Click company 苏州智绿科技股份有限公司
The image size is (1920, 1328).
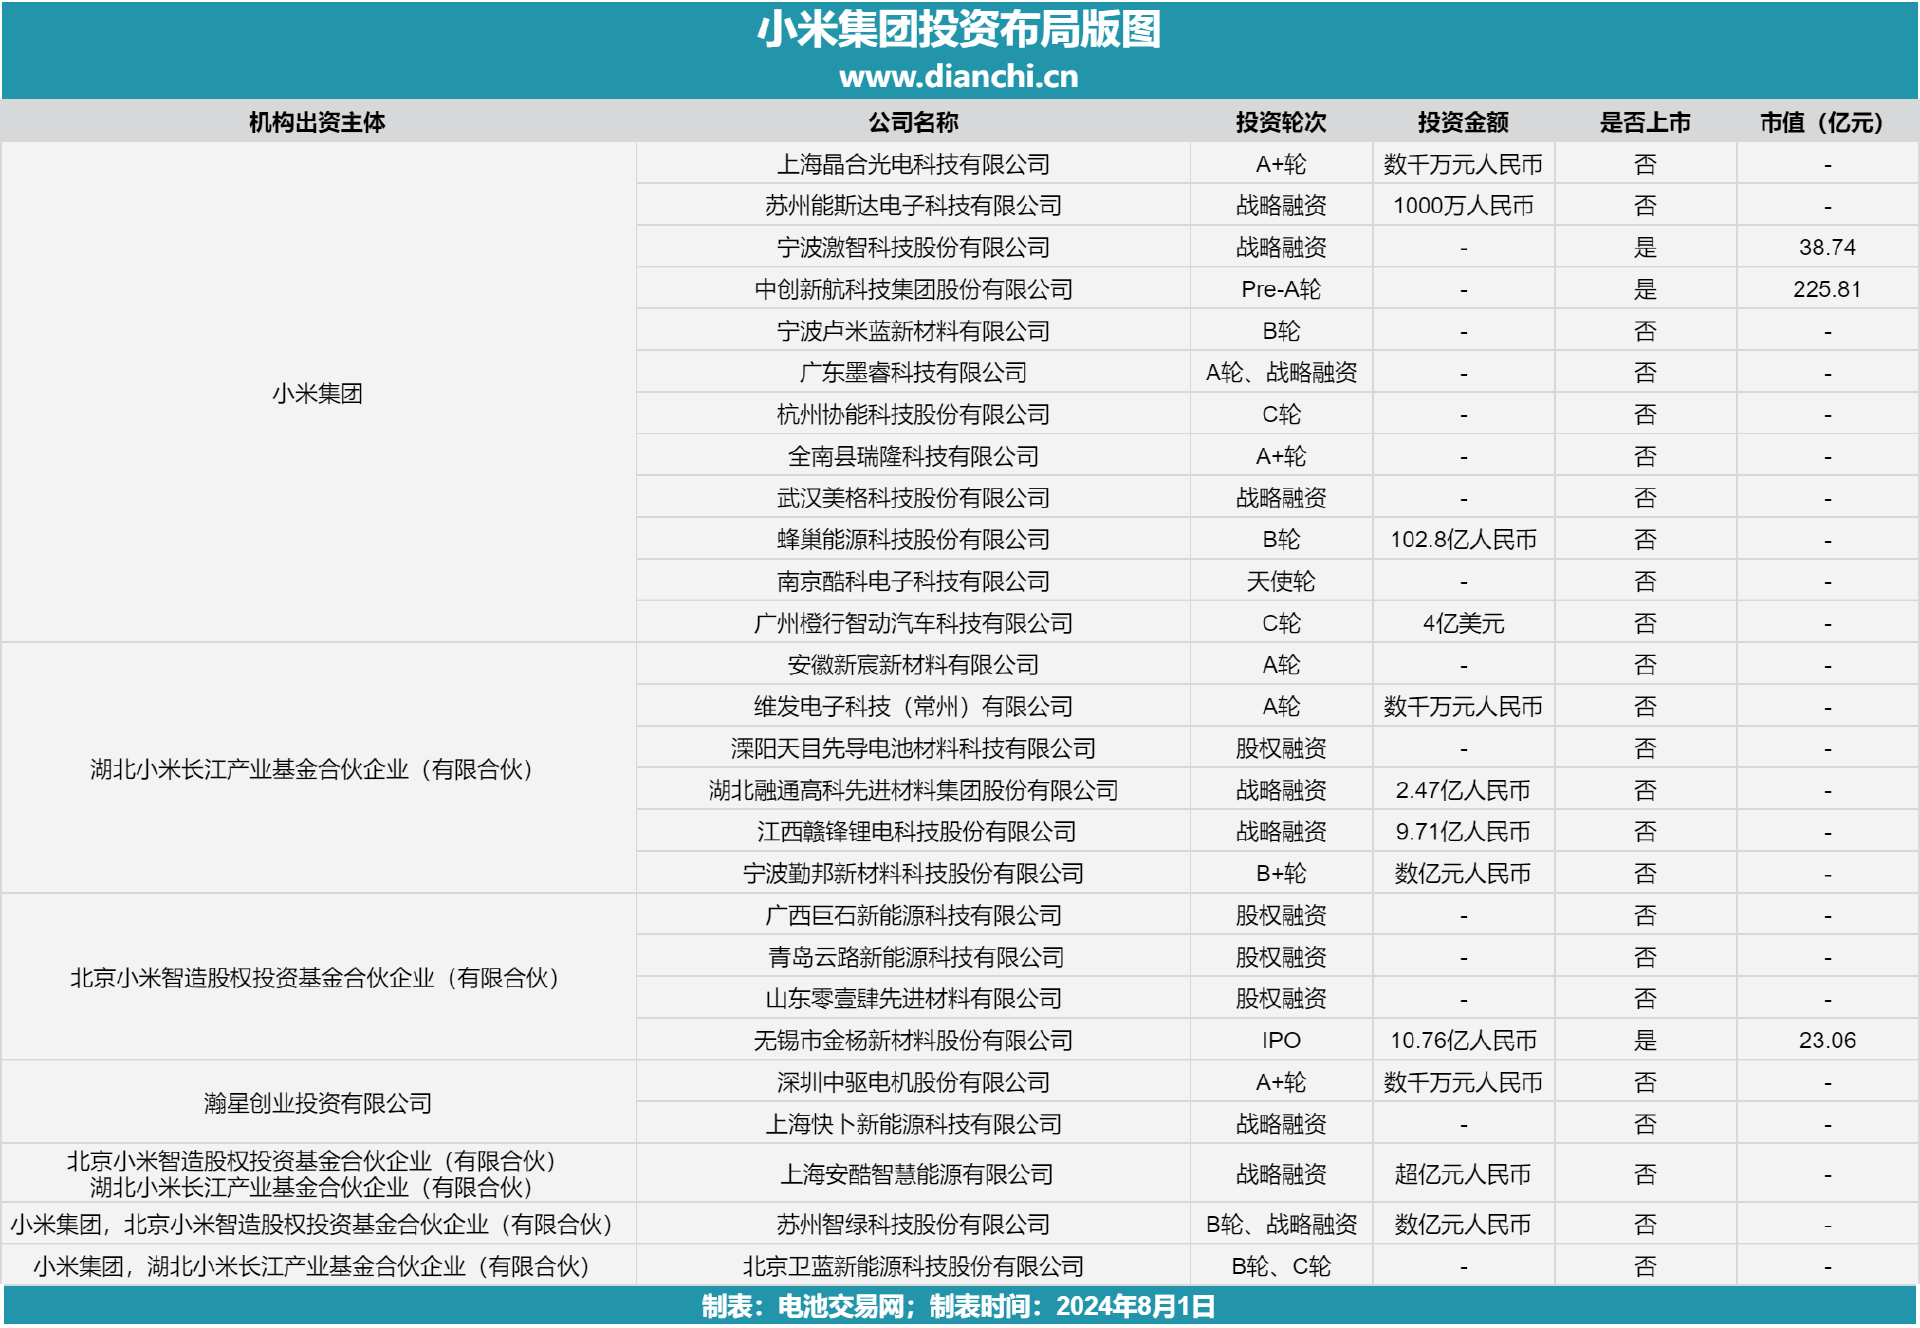tap(913, 1224)
